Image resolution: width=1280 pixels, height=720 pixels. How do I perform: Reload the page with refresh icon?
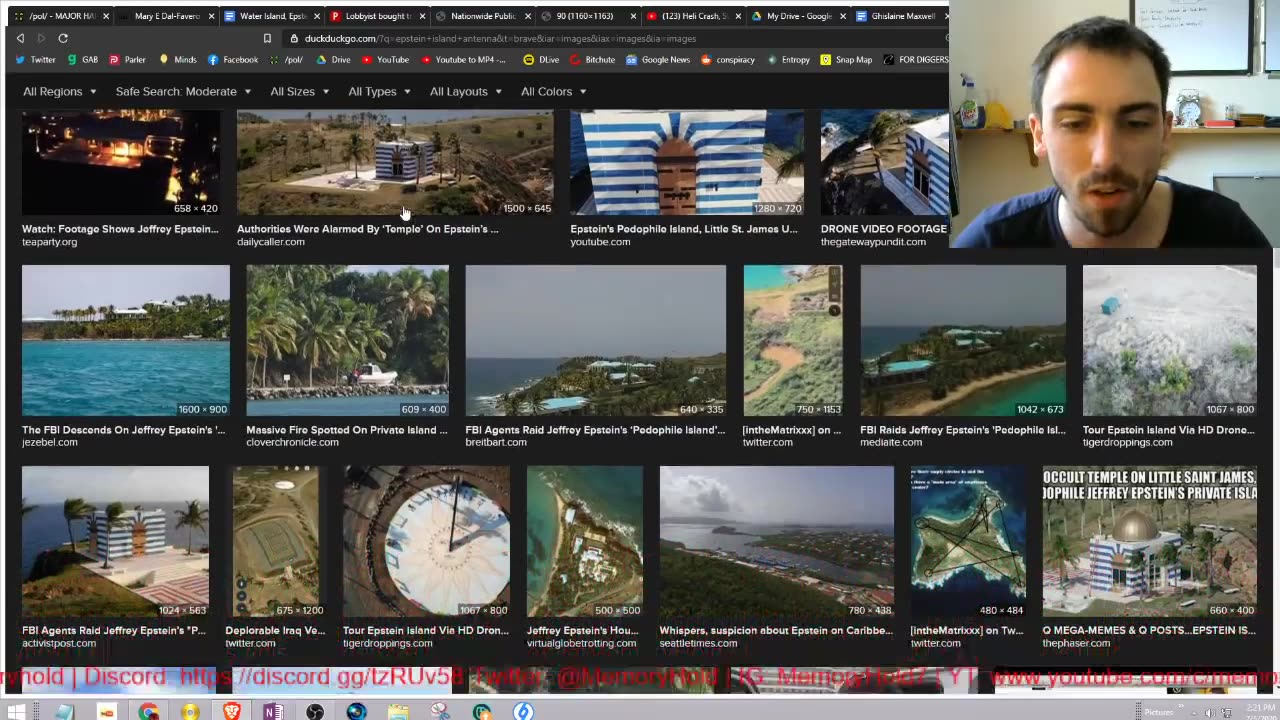tap(63, 38)
